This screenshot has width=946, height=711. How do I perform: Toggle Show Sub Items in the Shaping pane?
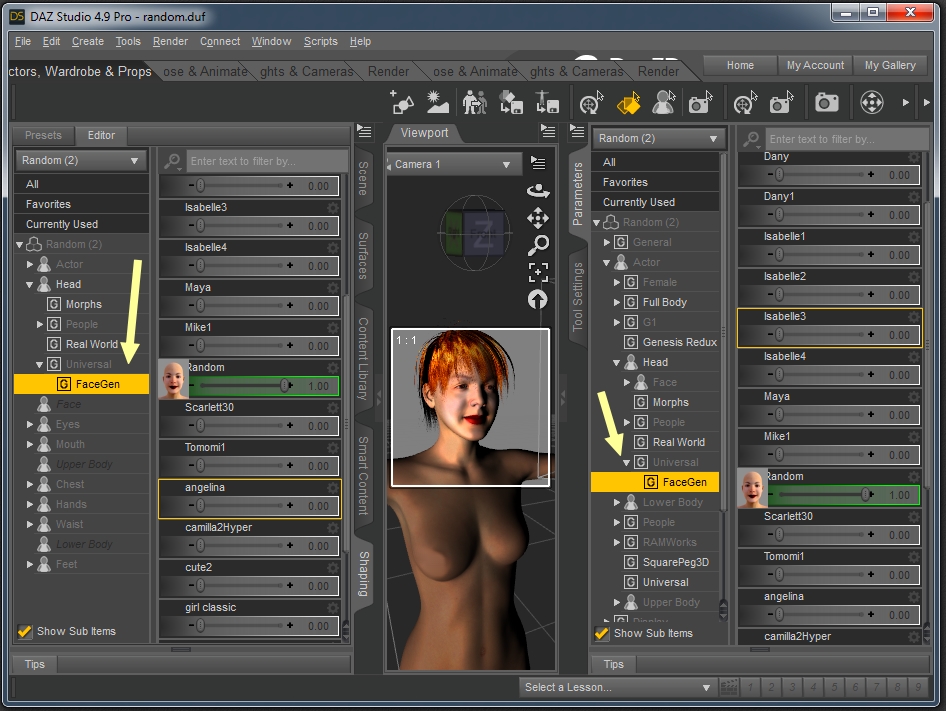[25, 631]
